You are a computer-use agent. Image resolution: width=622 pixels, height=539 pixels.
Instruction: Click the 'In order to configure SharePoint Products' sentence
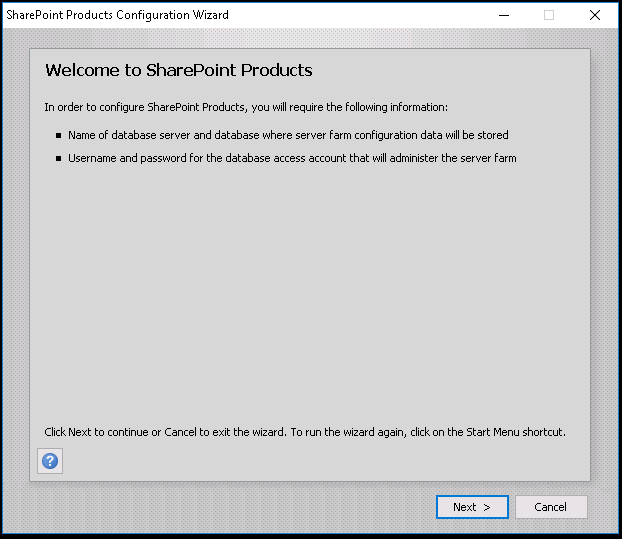click(246, 107)
